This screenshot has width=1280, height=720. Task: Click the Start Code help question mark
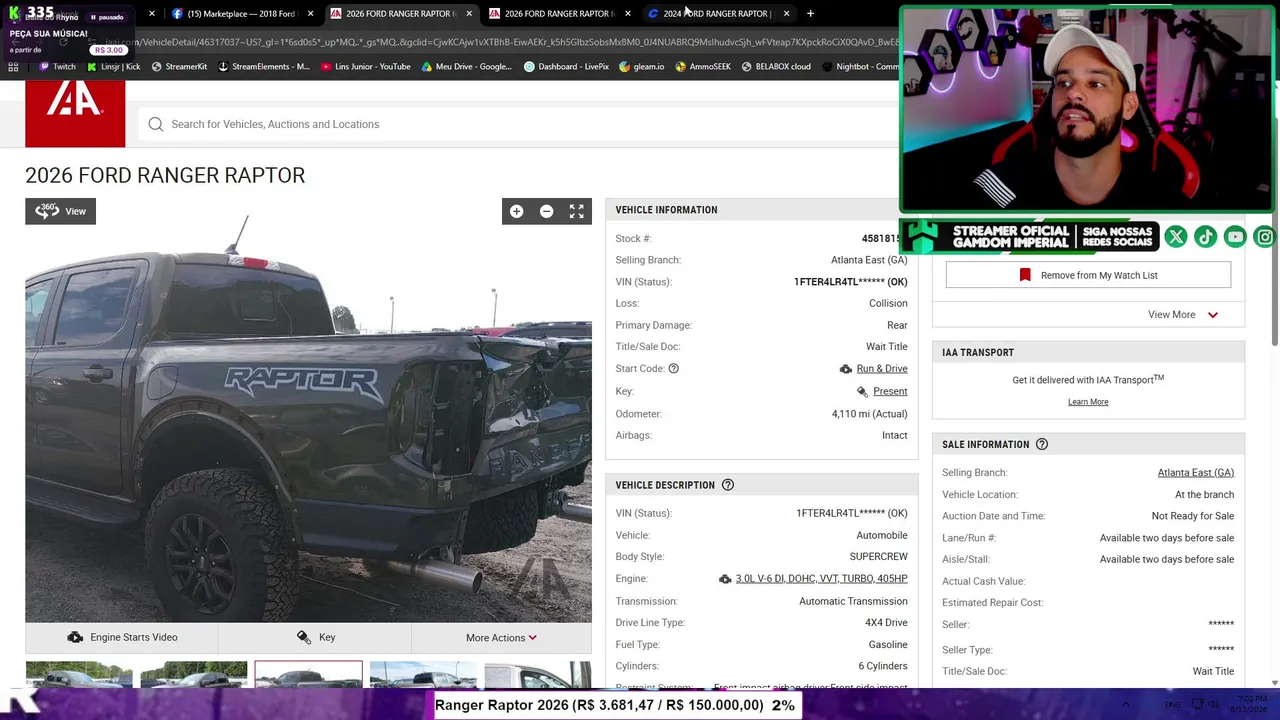(673, 369)
